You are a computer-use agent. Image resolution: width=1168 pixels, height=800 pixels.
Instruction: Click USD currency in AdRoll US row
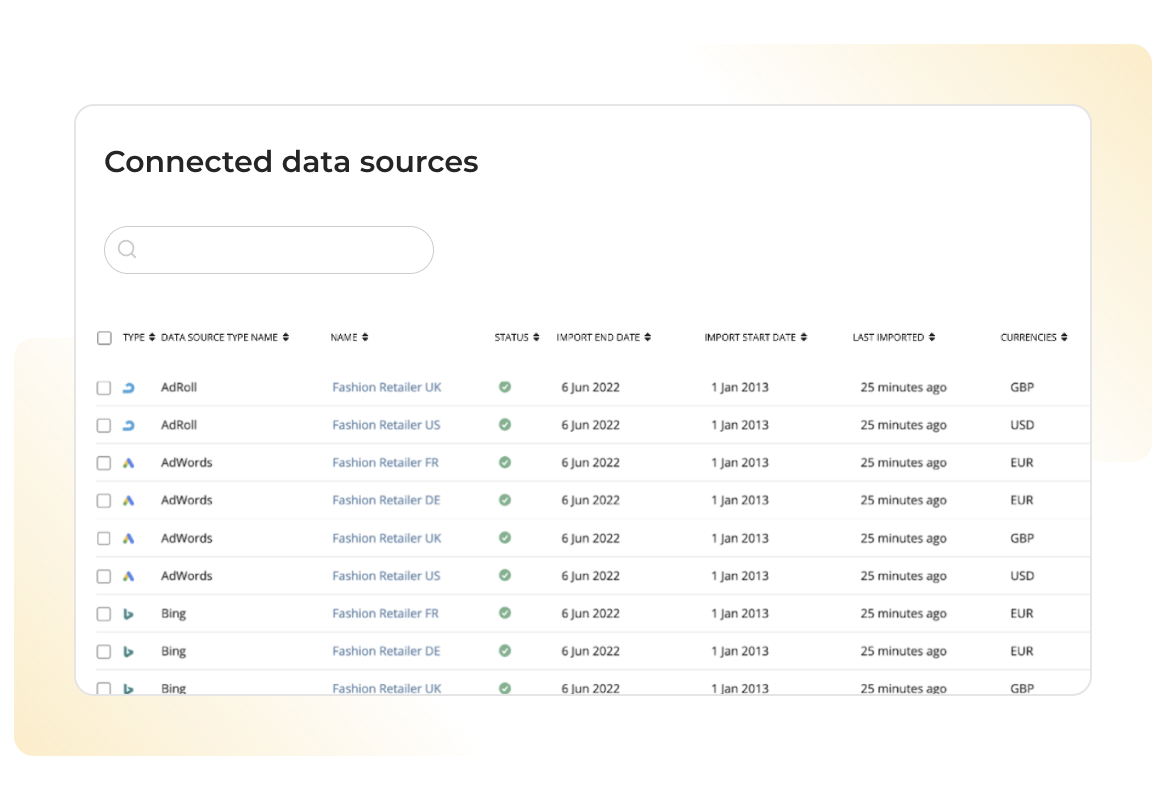(x=1022, y=425)
